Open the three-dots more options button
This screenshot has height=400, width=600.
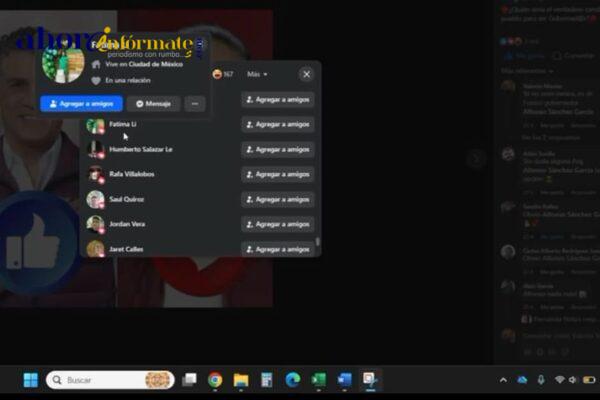click(195, 103)
